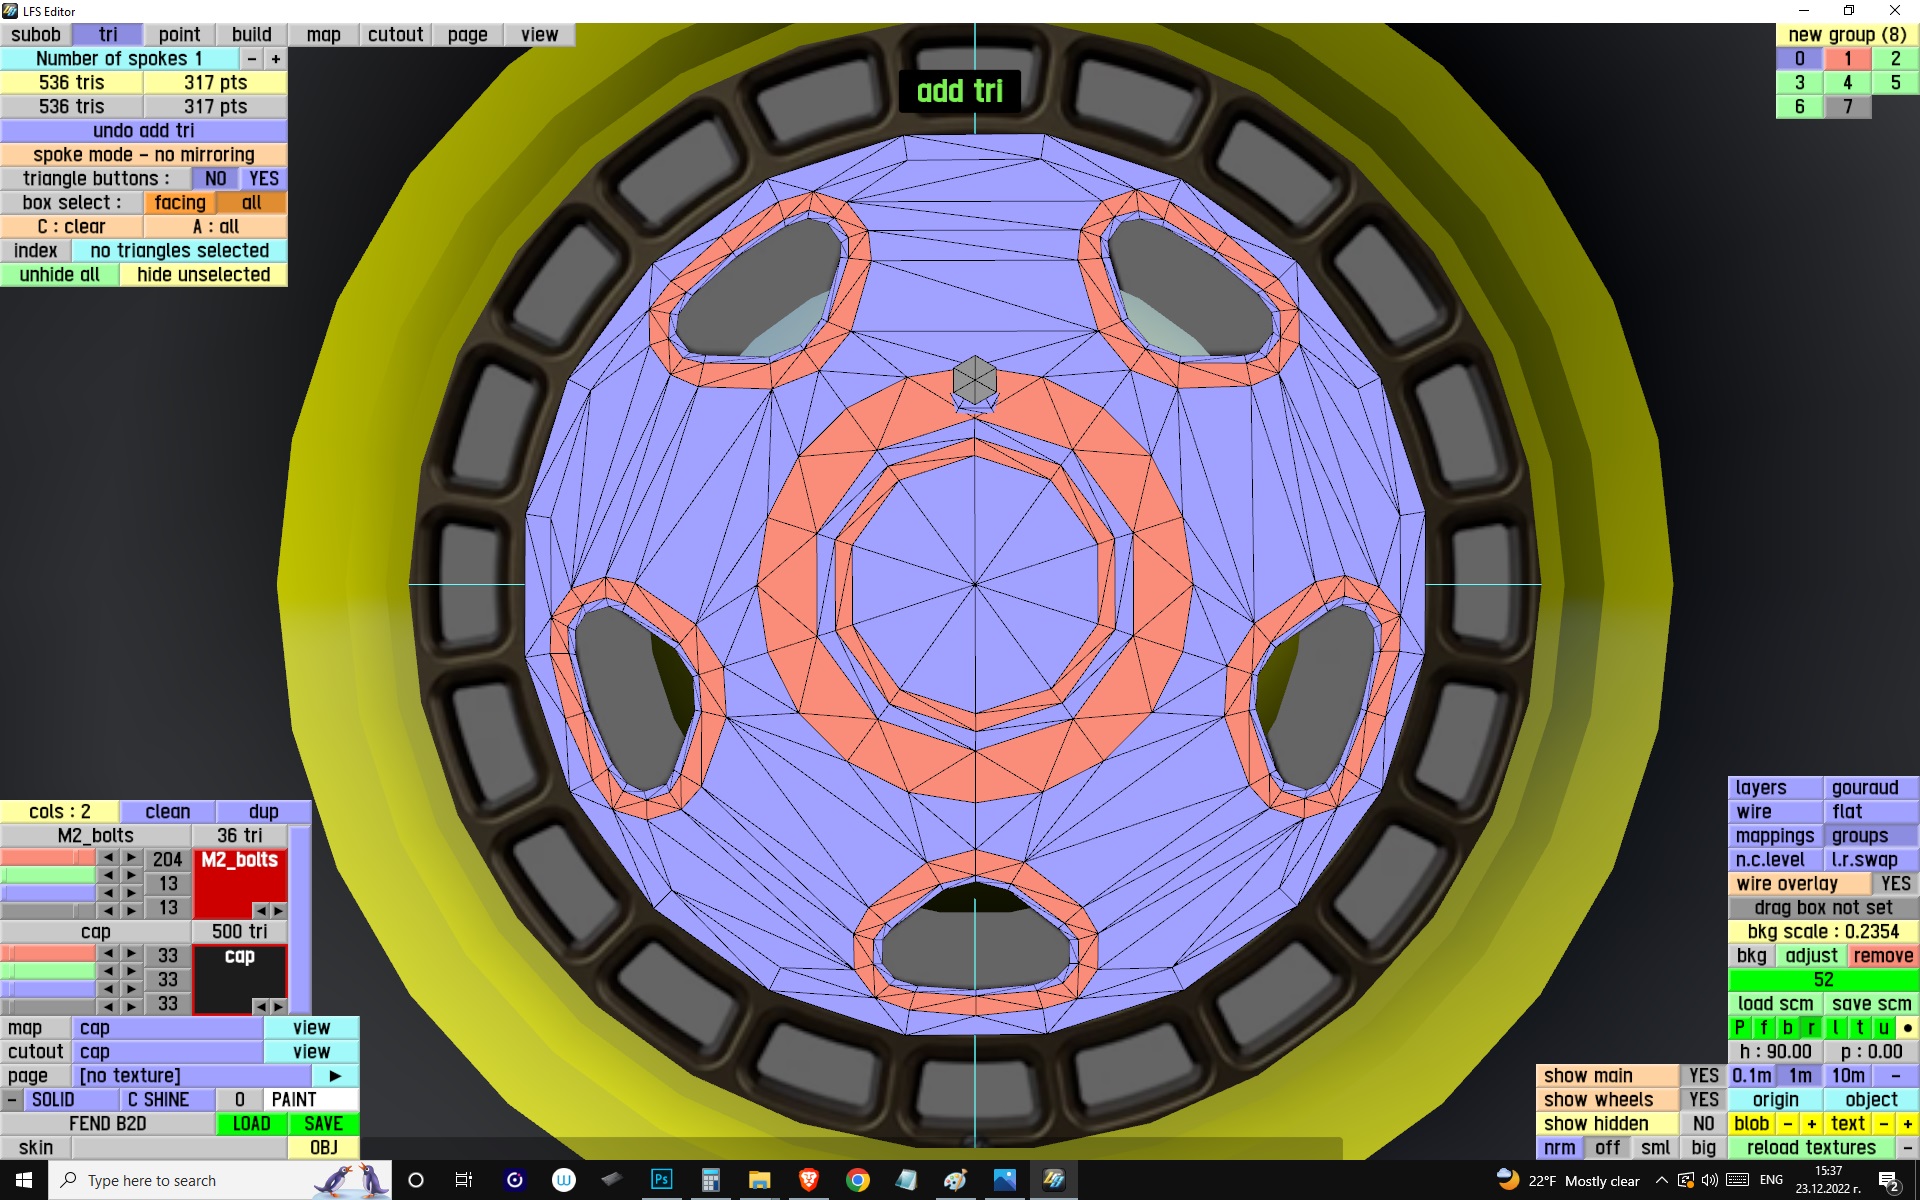Collapse panel with minus beside SOLID
Viewport: 1920px width, 1200px height.
(11, 1100)
